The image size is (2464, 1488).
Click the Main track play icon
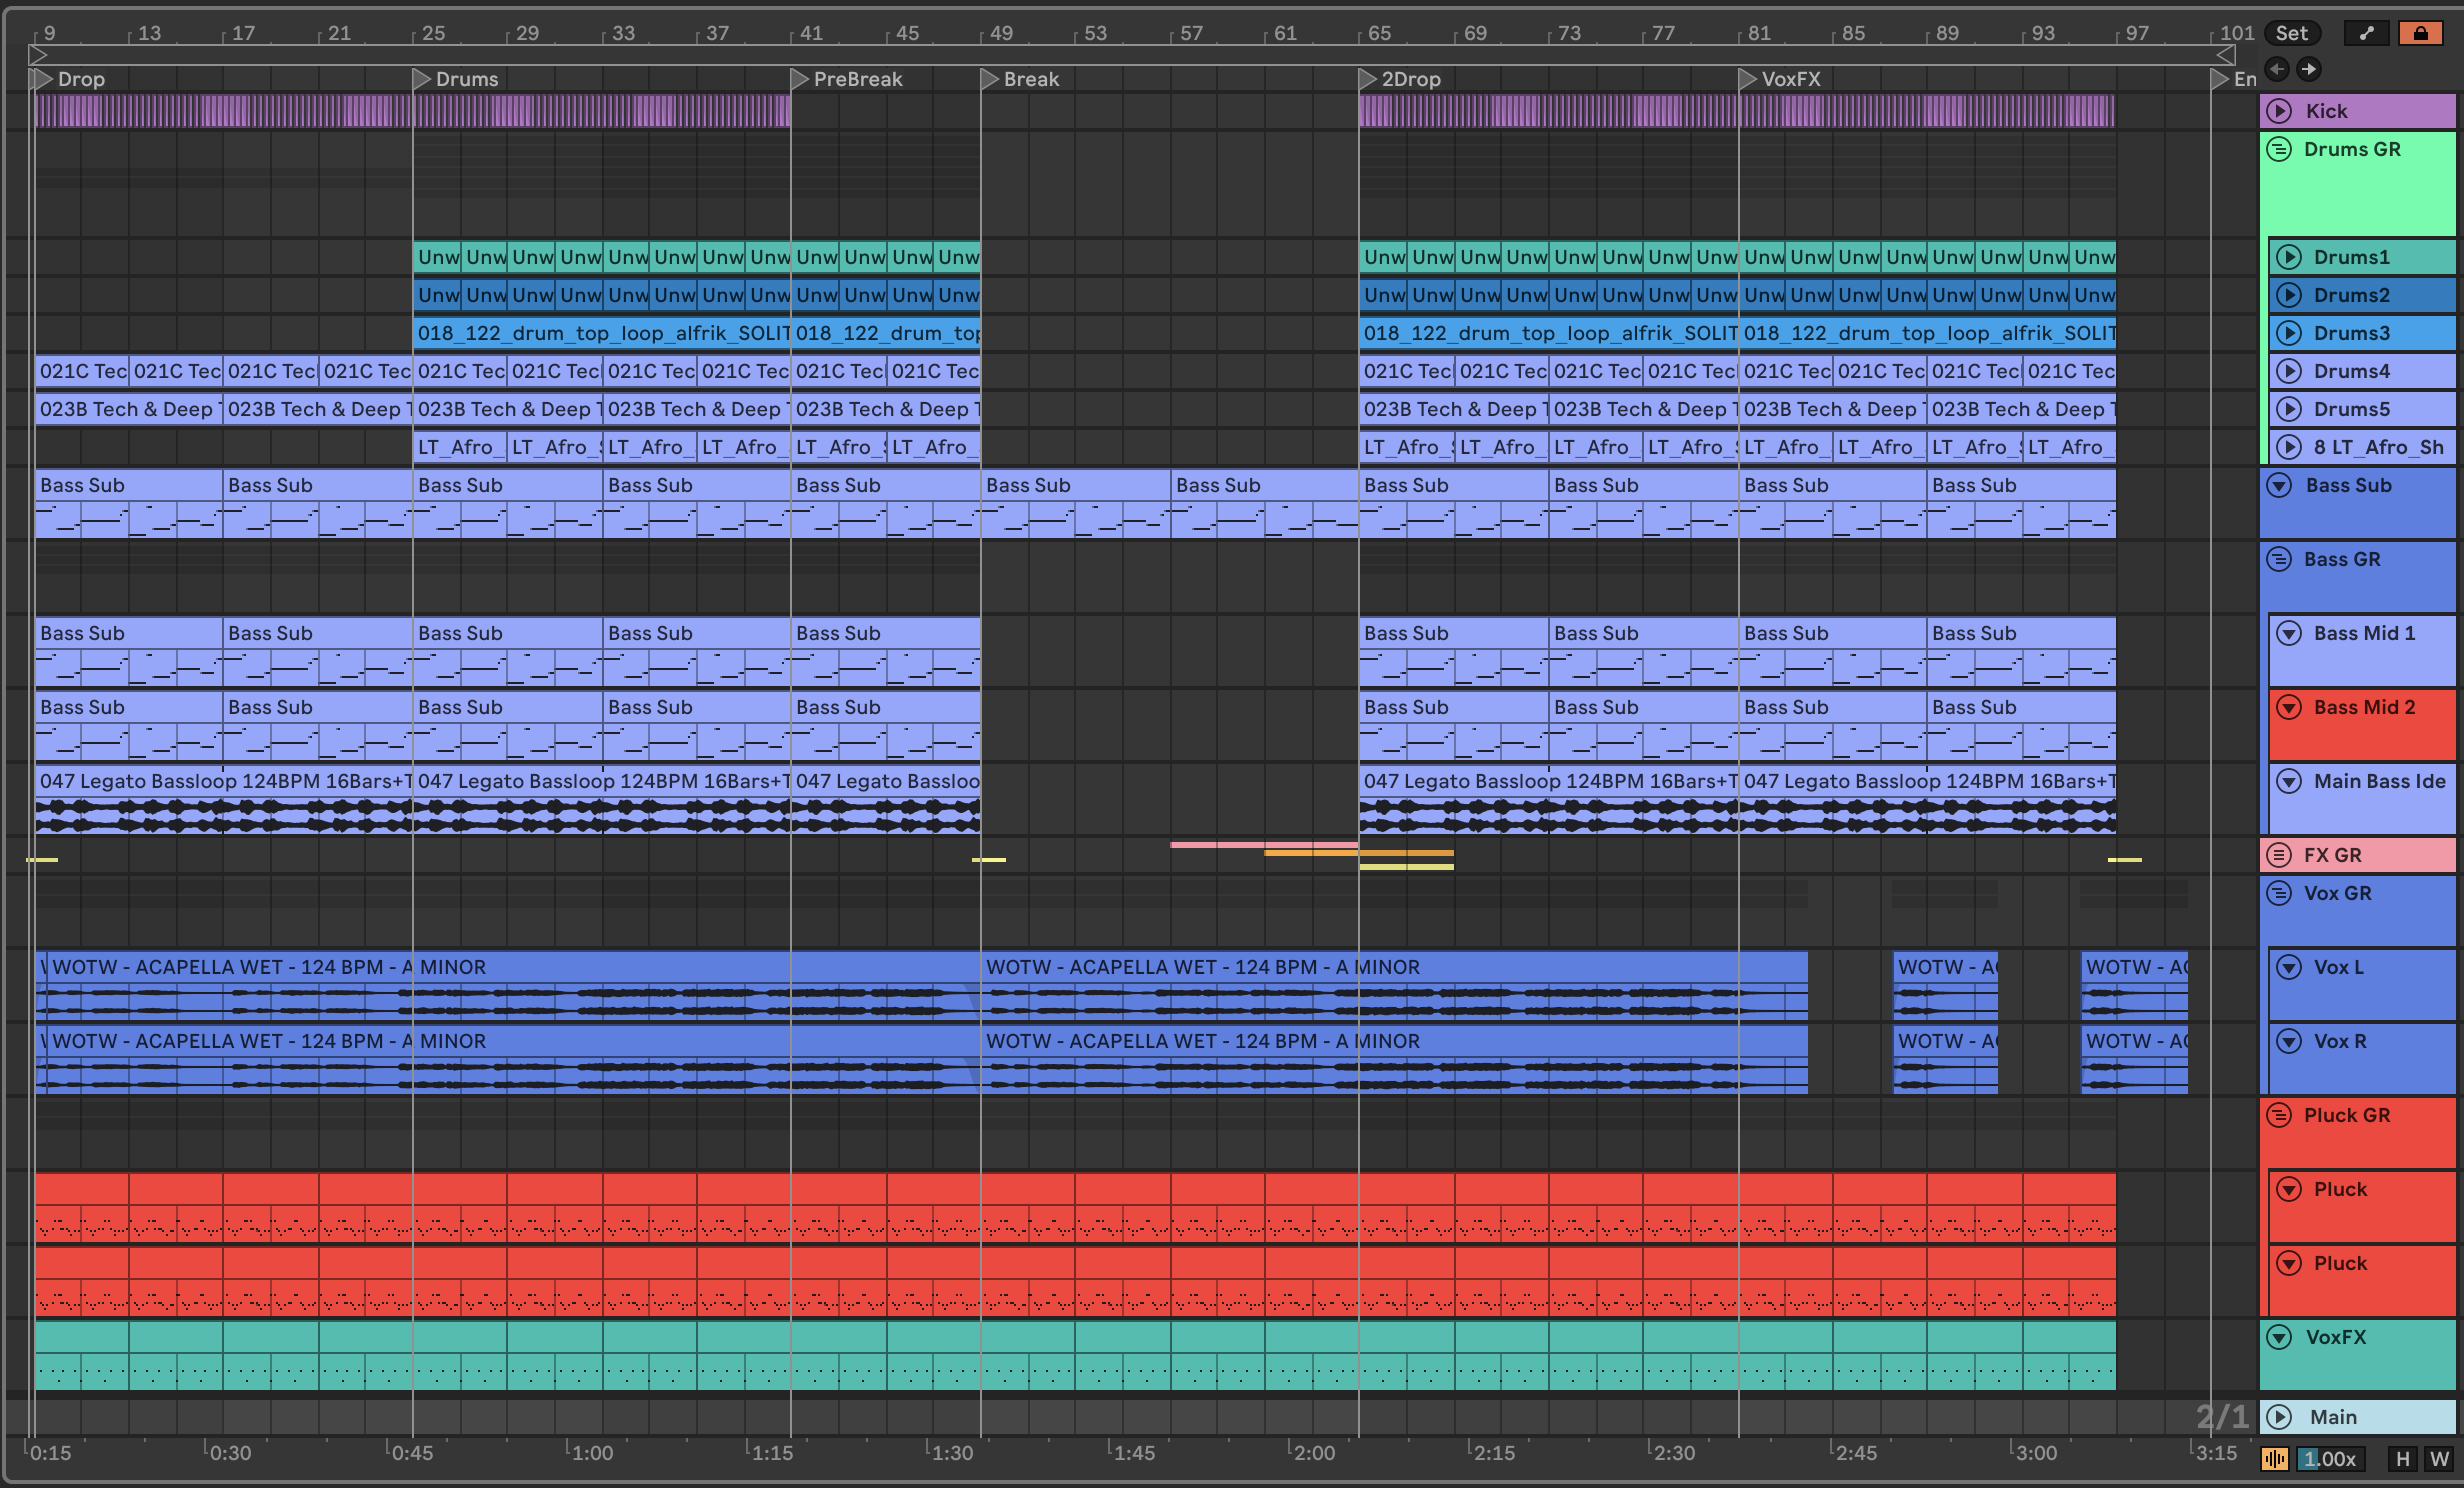coord(2280,1417)
